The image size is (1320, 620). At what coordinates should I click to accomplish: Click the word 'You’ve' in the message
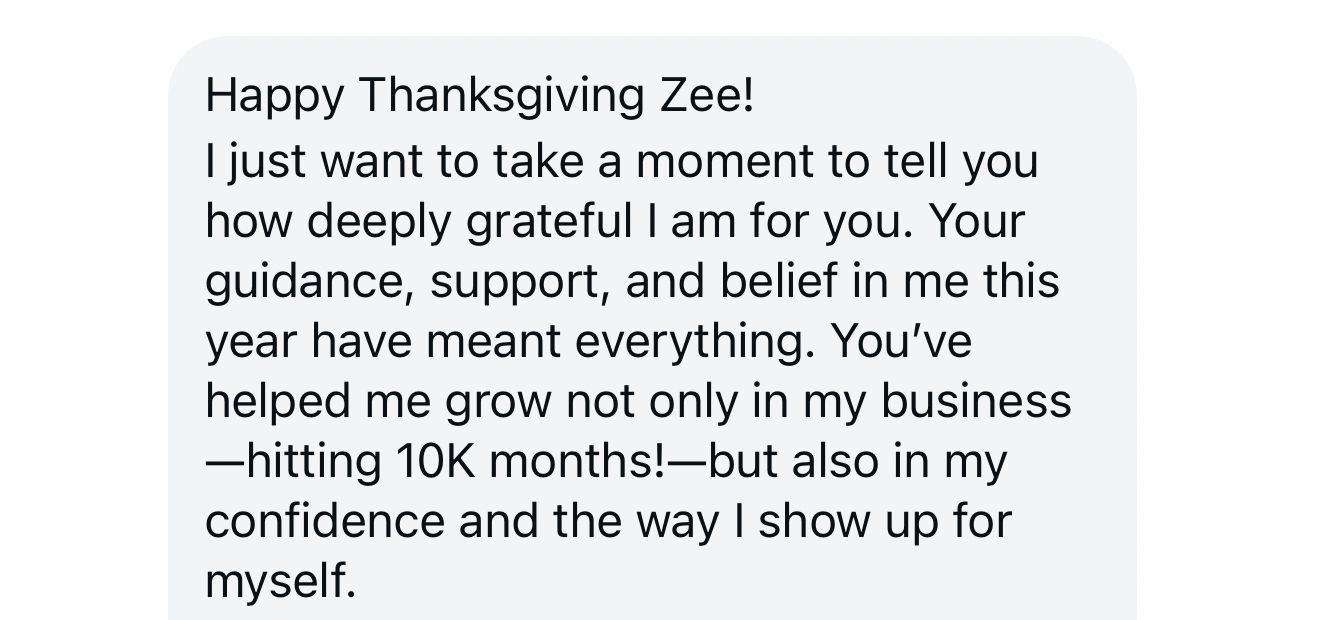tap(901, 342)
